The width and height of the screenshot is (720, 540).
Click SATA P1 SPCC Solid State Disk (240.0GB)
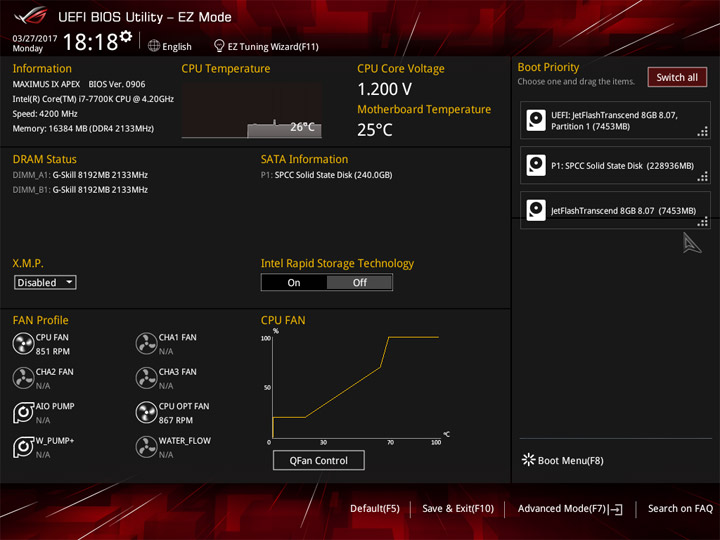[326, 175]
